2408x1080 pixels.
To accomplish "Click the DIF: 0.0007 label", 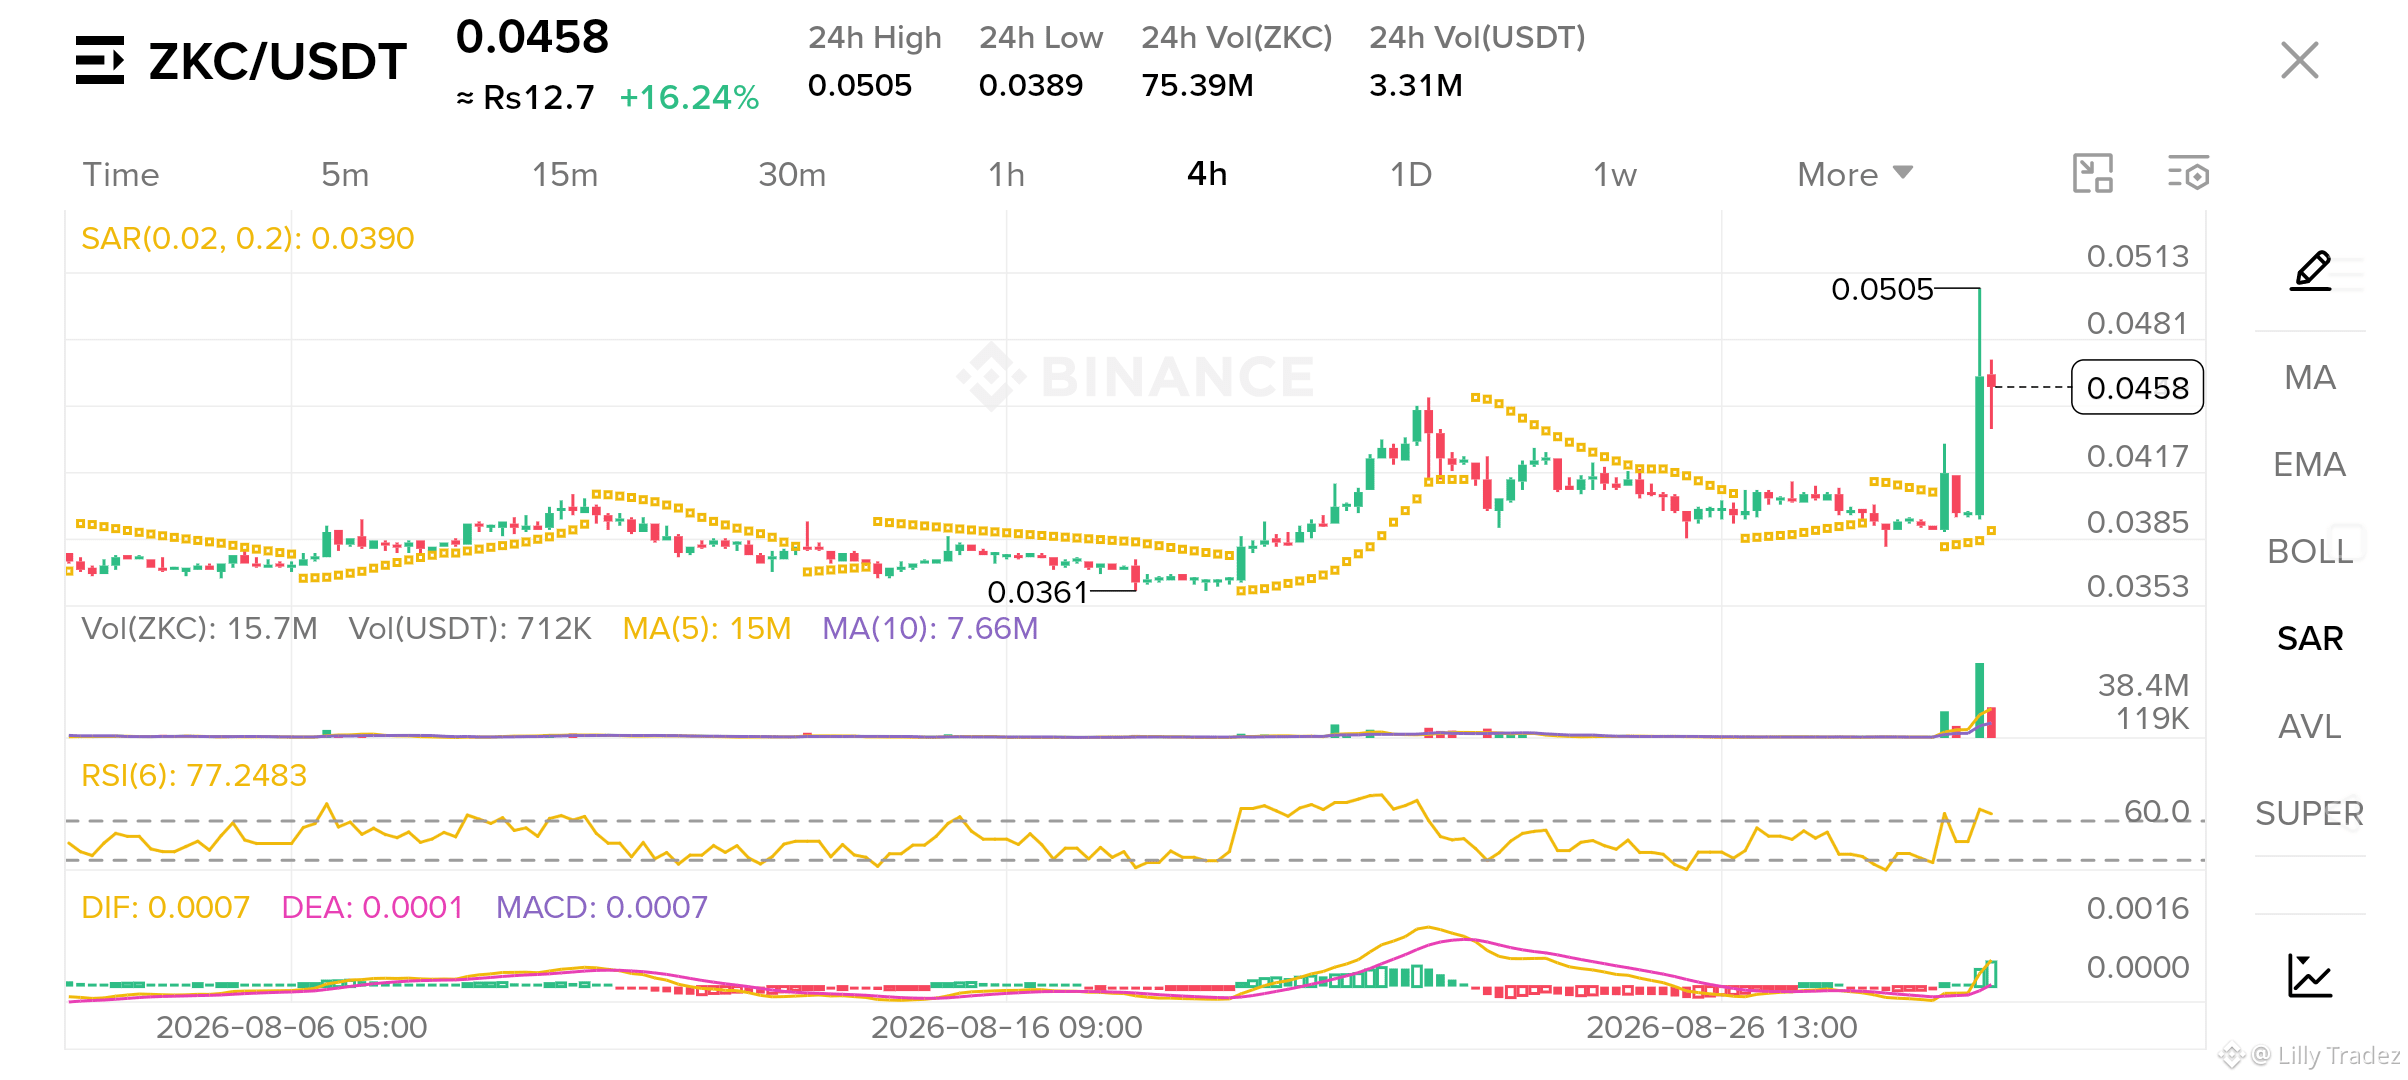I will (x=165, y=907).
